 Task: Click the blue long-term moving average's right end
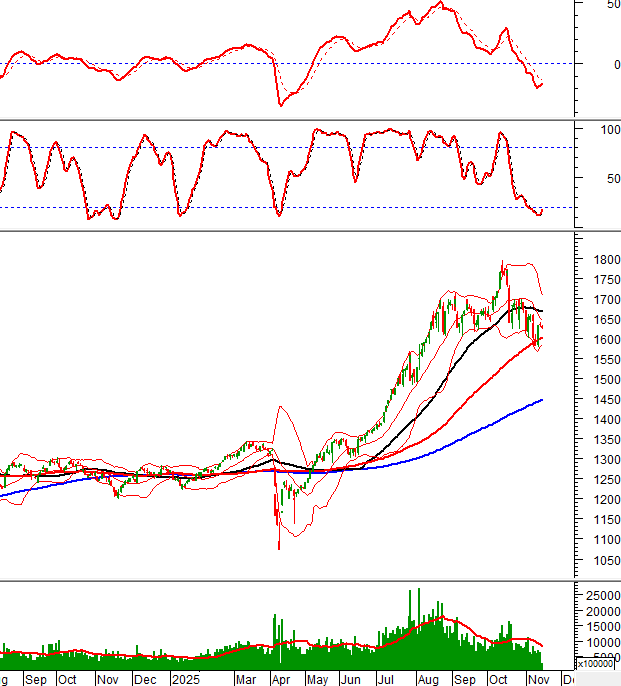542,400
